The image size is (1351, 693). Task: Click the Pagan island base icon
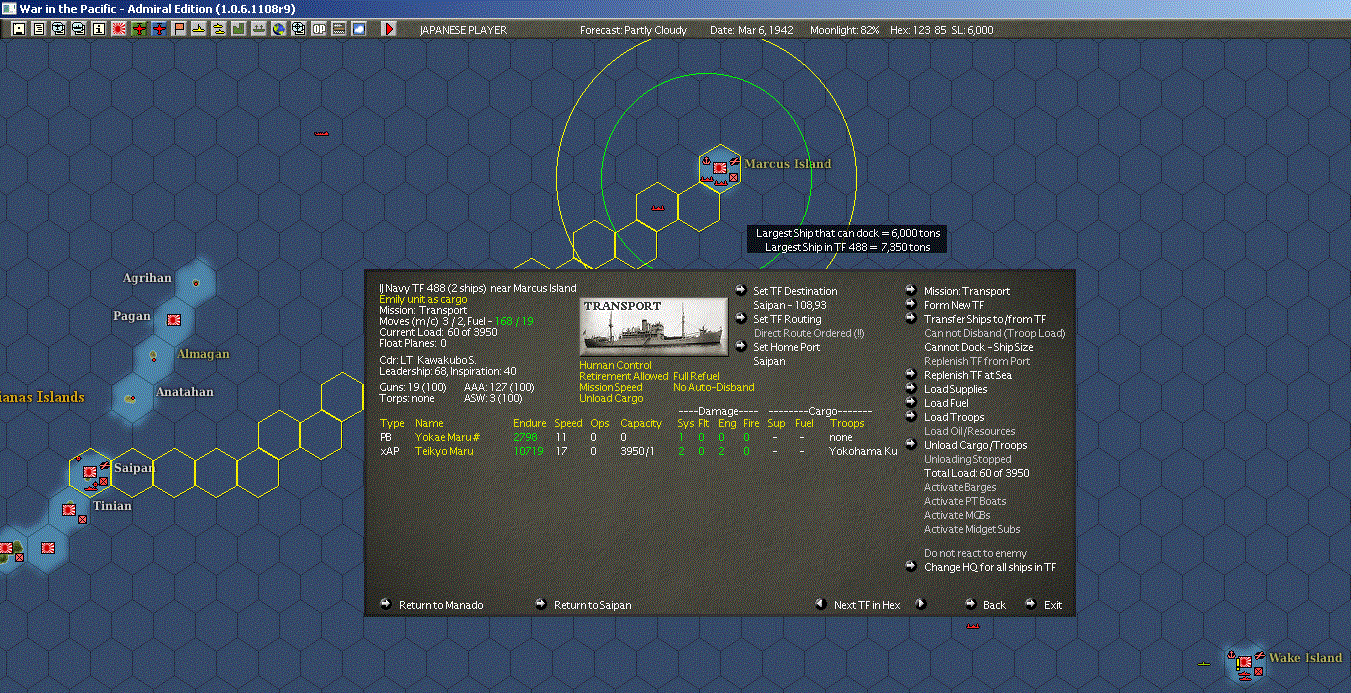click(x=173, y=320)
